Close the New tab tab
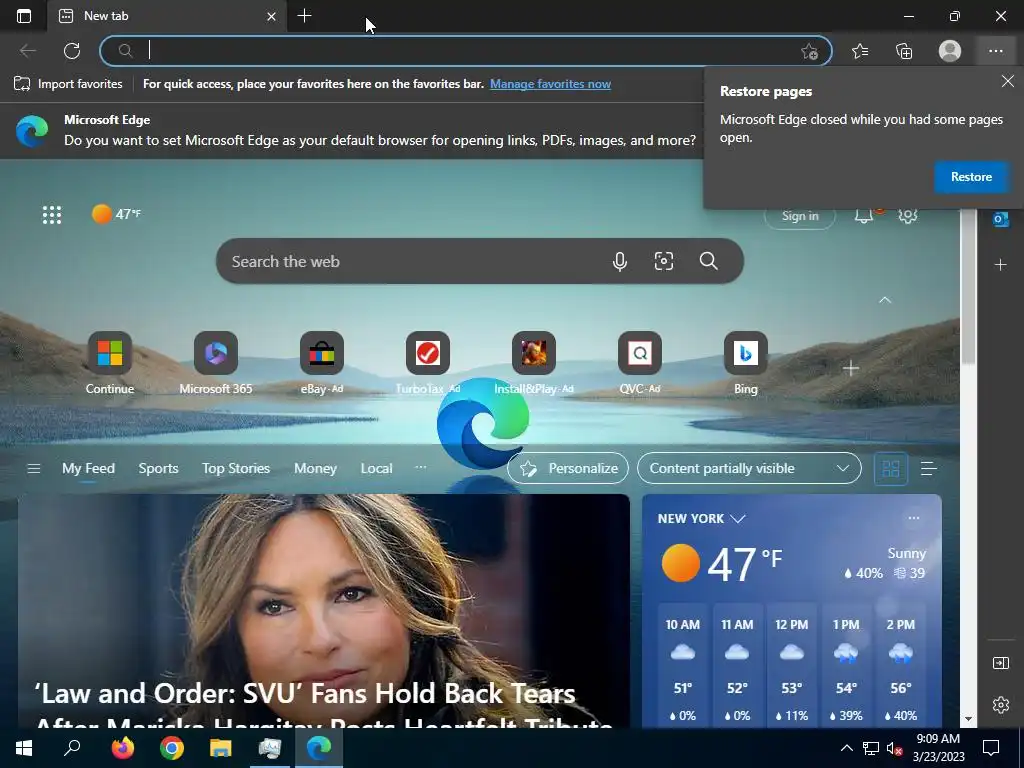The height and width of the screenshot is (768, 1024). (272, 16)
